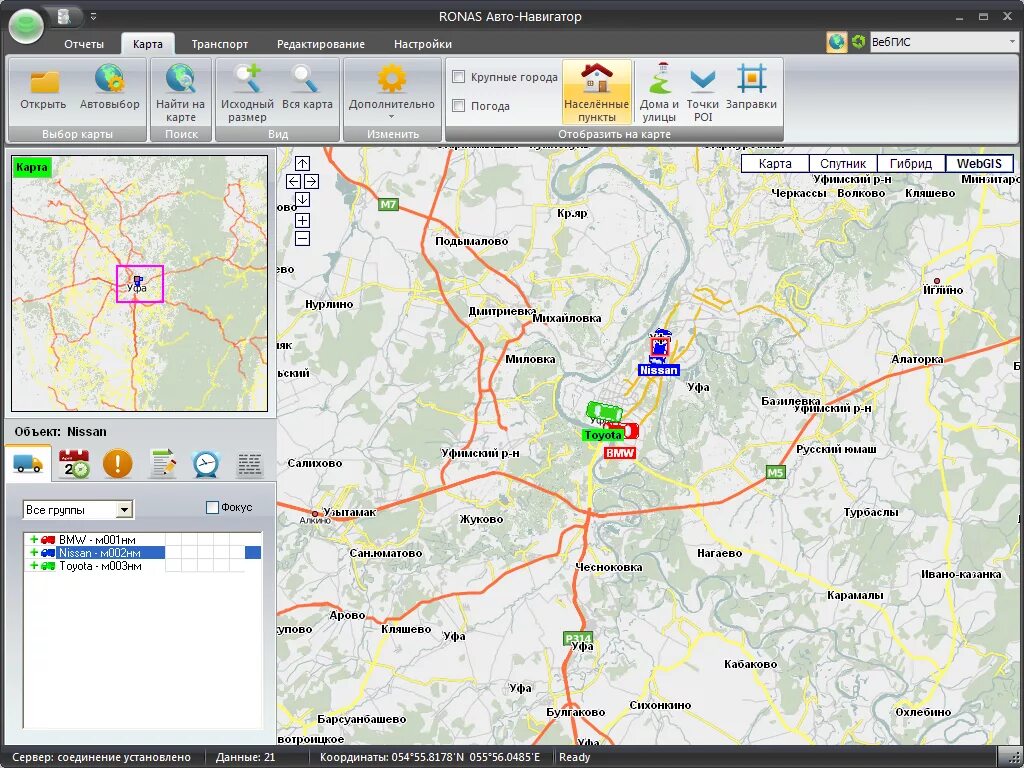
Task: Click the Nissan vehicle marker on map
Action: click(x=660, y=347)
